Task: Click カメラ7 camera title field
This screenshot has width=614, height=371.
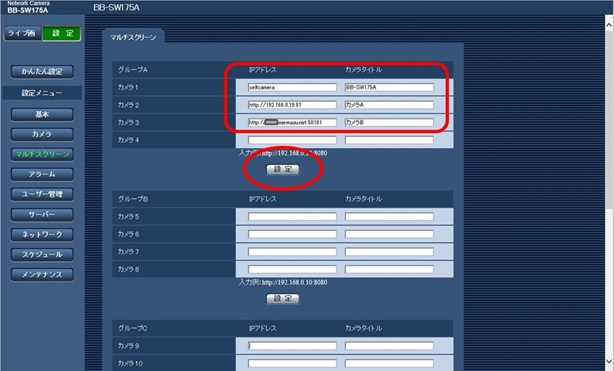Action: (x=389, y=252)
